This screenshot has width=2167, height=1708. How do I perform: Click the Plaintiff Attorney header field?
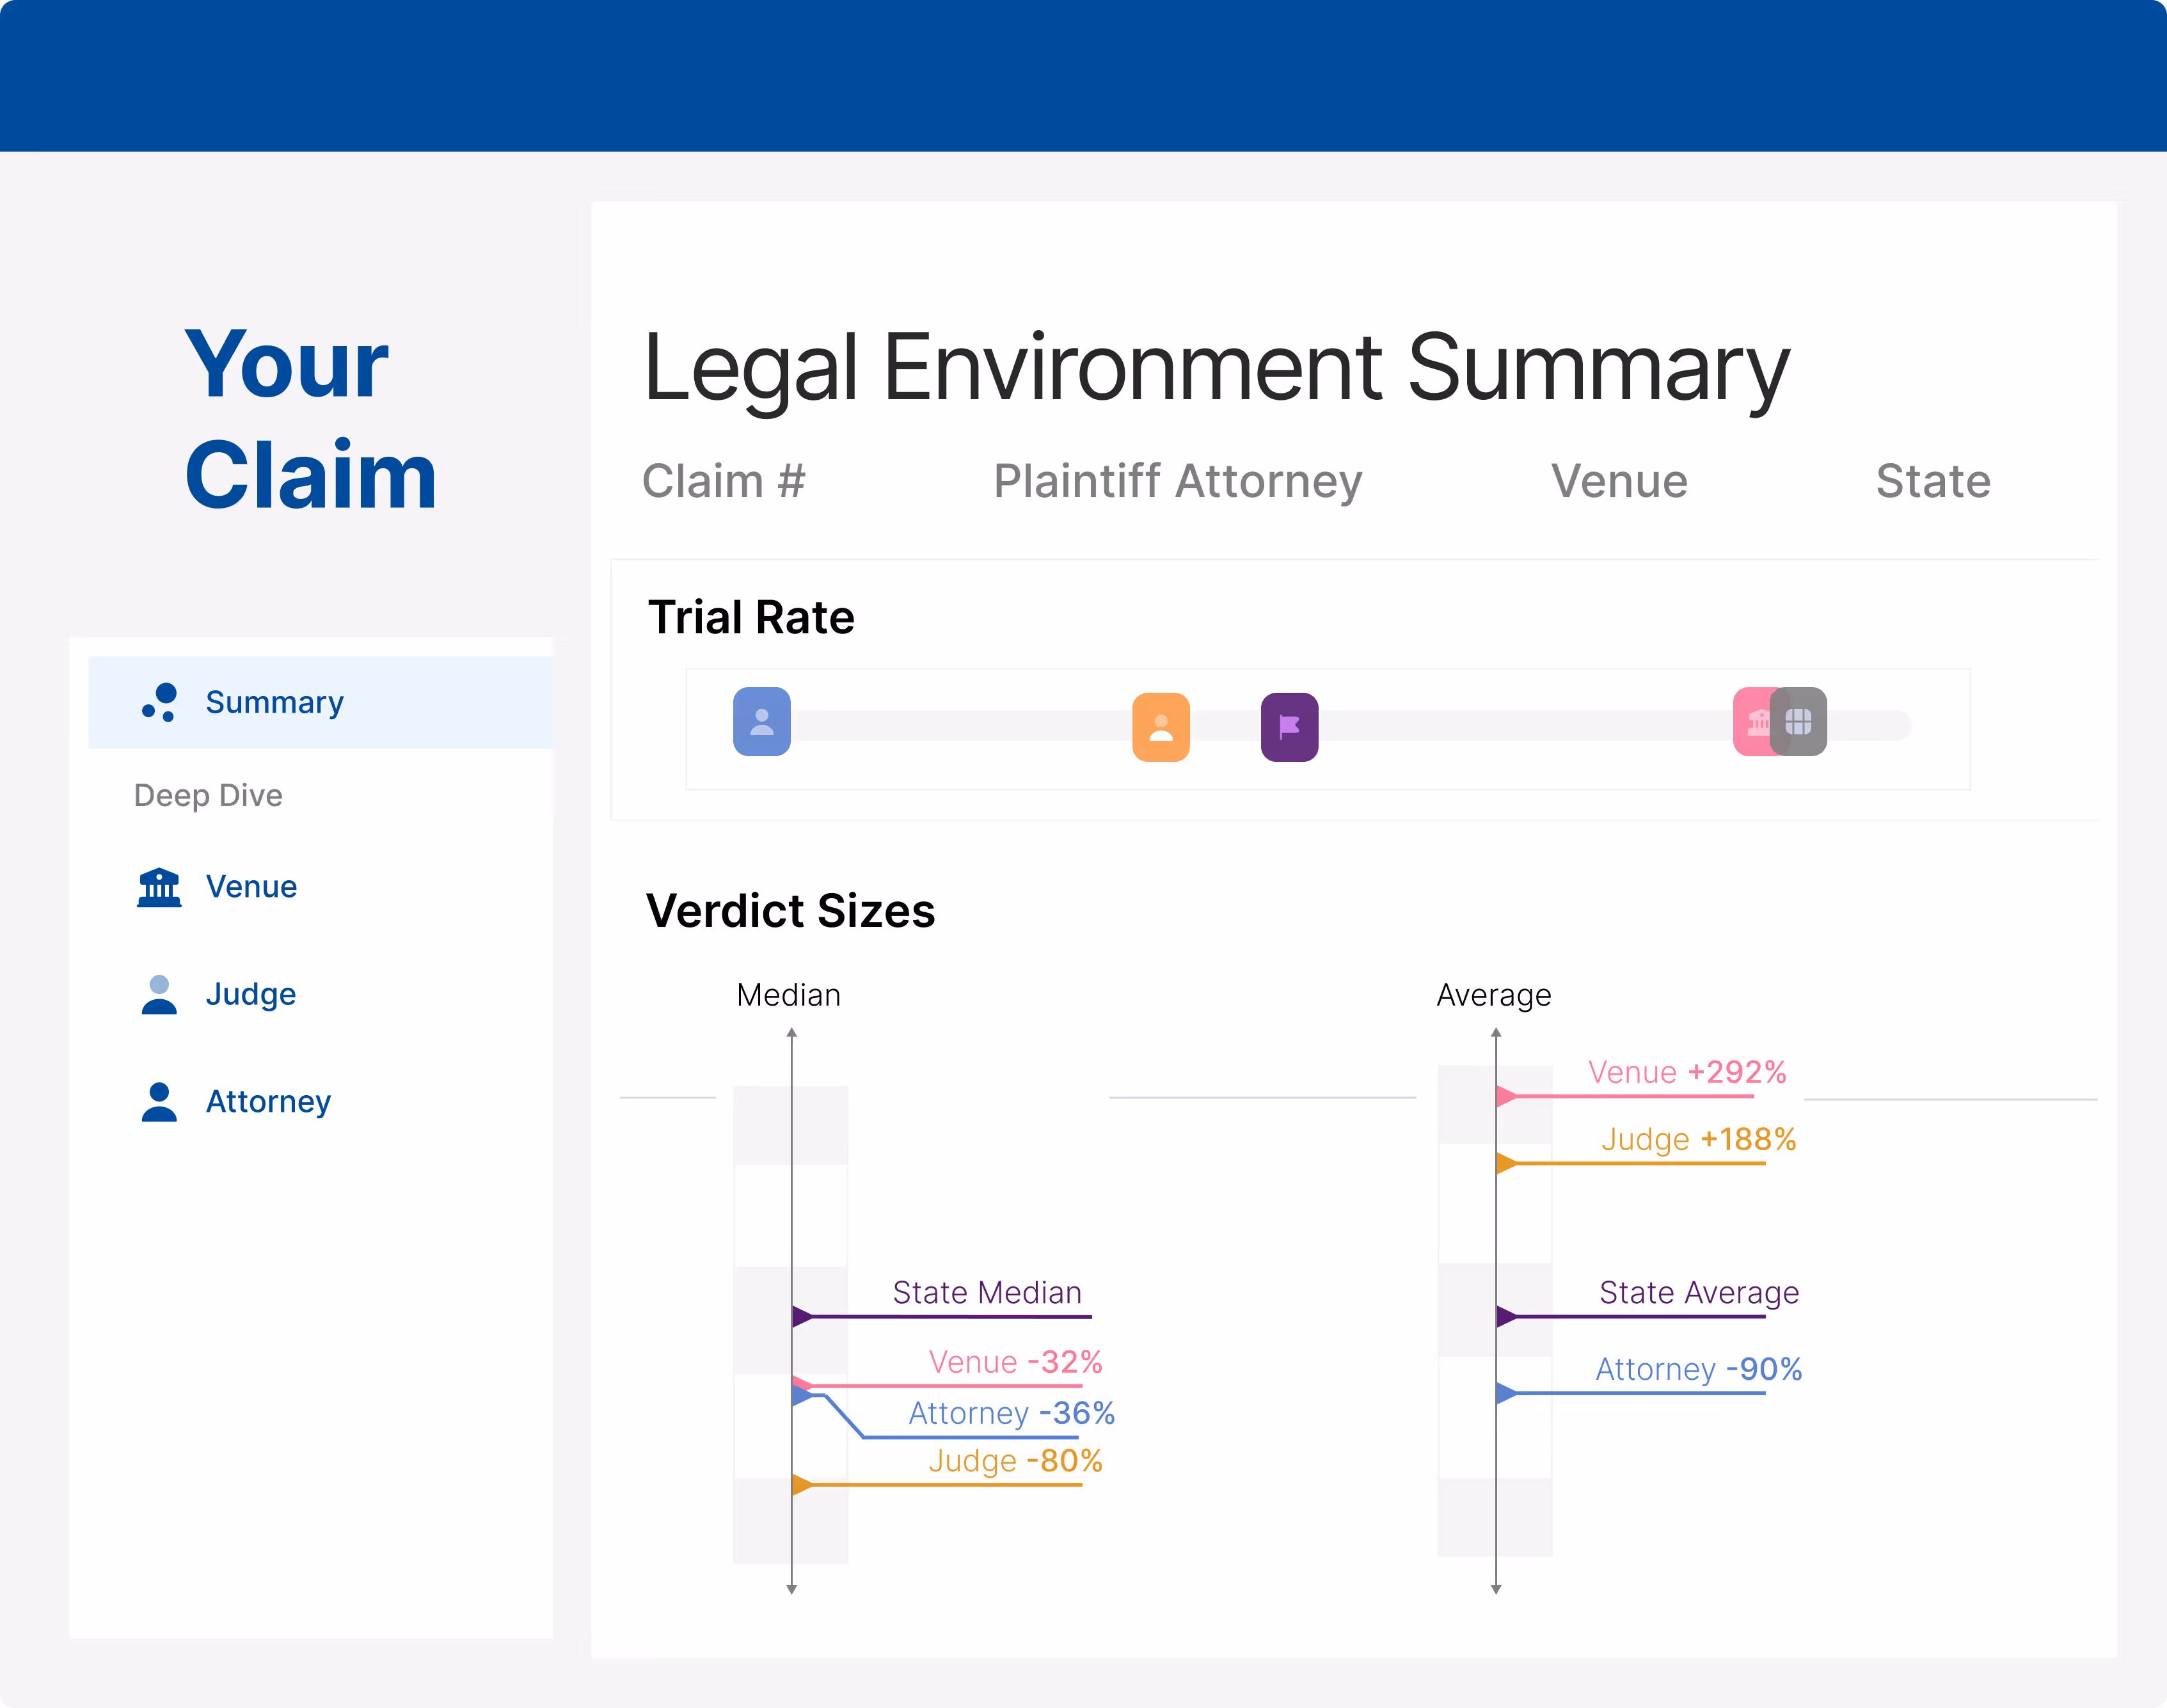(1177, 481)
